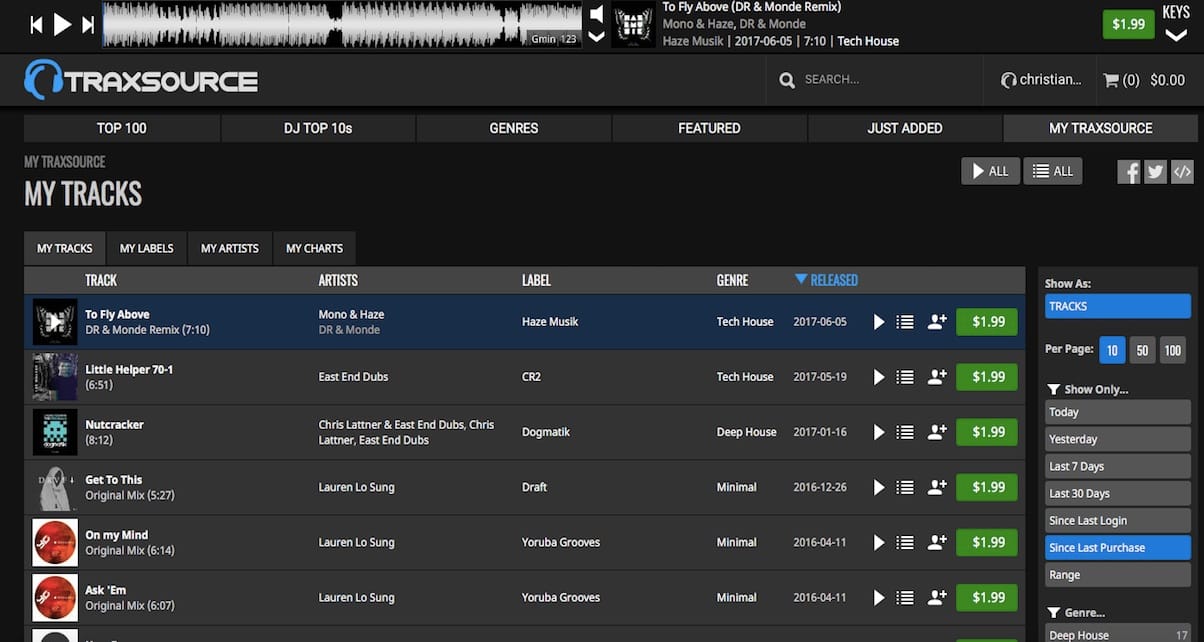Mute the audio with the volume icon

click(596, 14)
